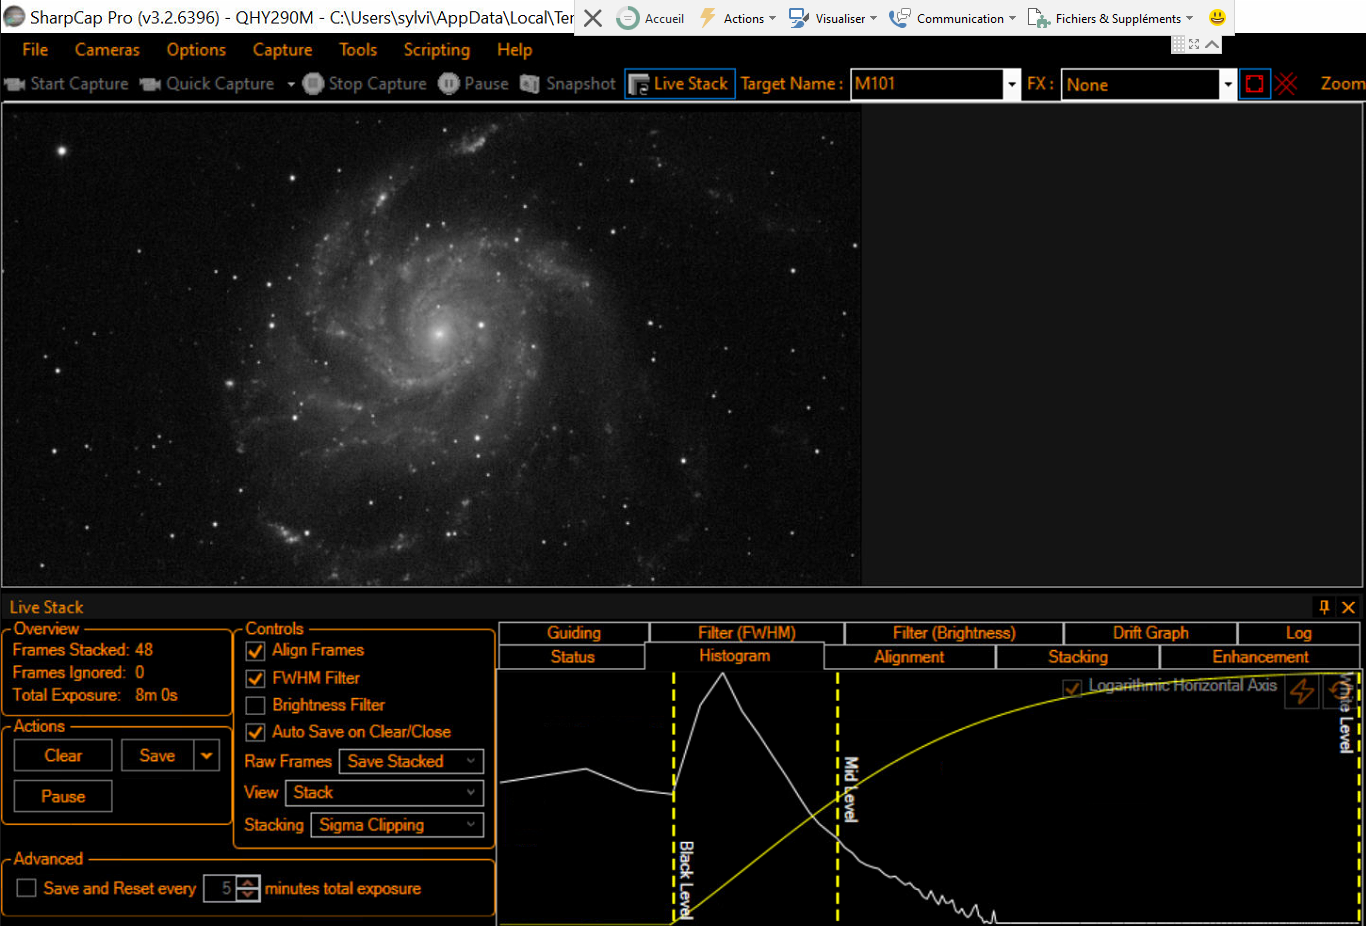Click the red reticule crosshair icon

(x=1286, y=84)
